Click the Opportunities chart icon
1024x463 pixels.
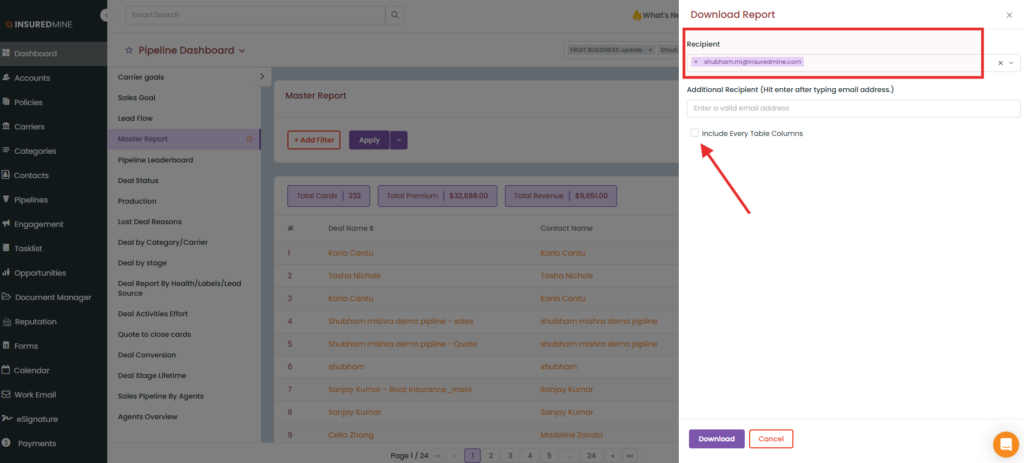(6, 273)
